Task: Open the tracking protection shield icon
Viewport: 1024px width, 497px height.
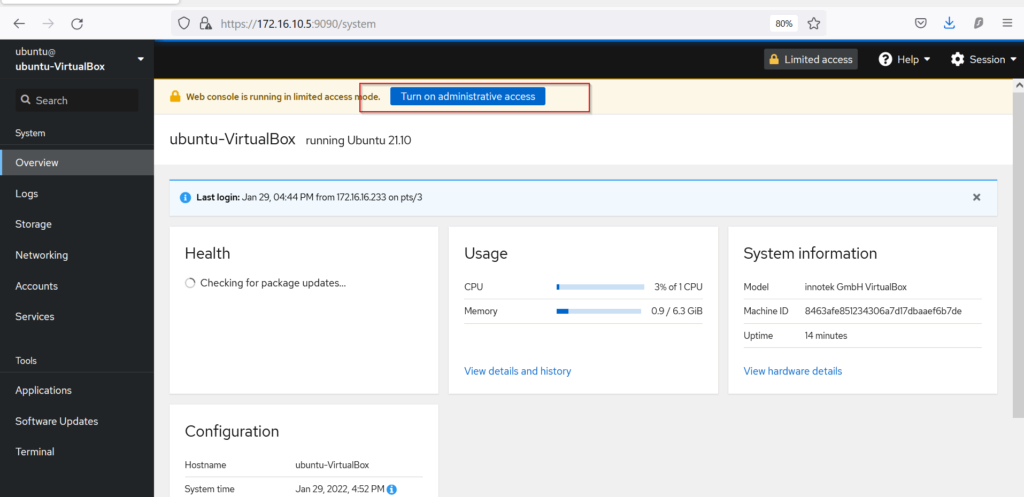Action: tap(184, 24)
